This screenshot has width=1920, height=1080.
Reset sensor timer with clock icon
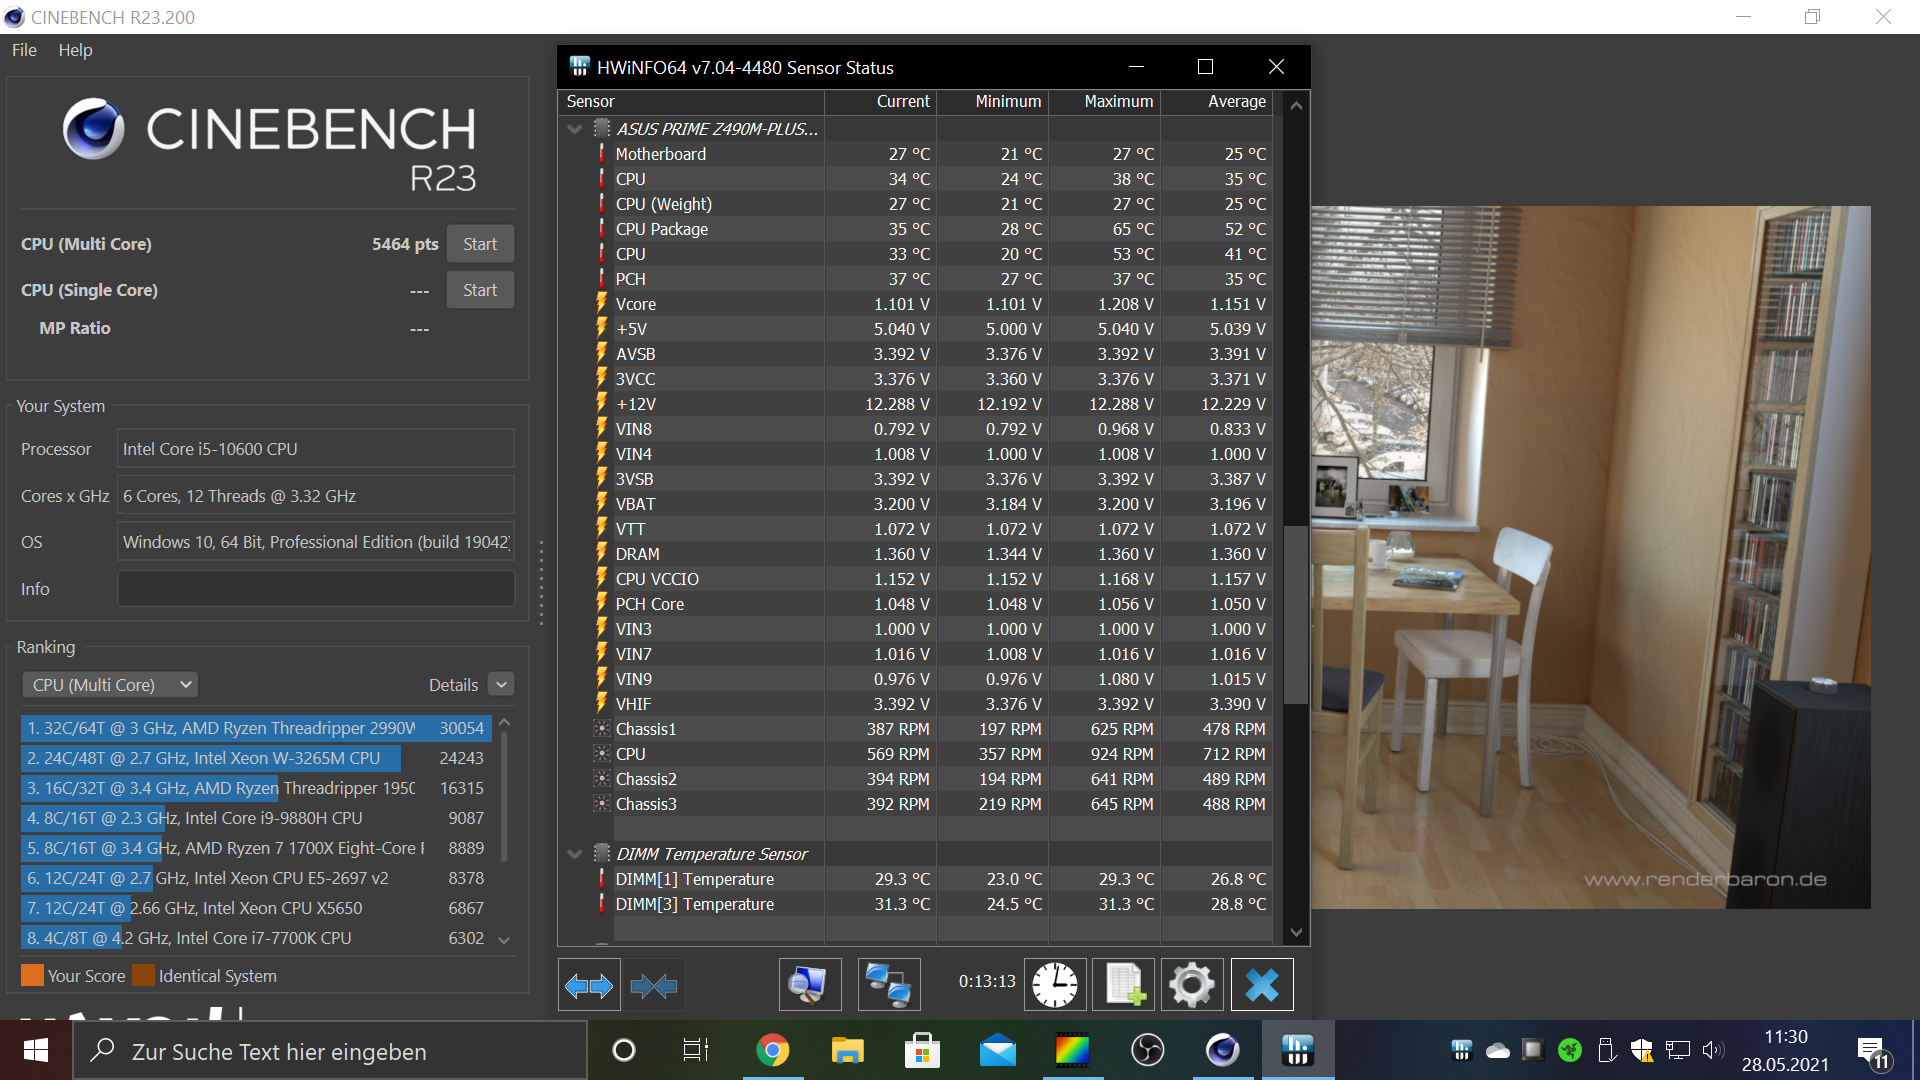[x=1054, y=986]
